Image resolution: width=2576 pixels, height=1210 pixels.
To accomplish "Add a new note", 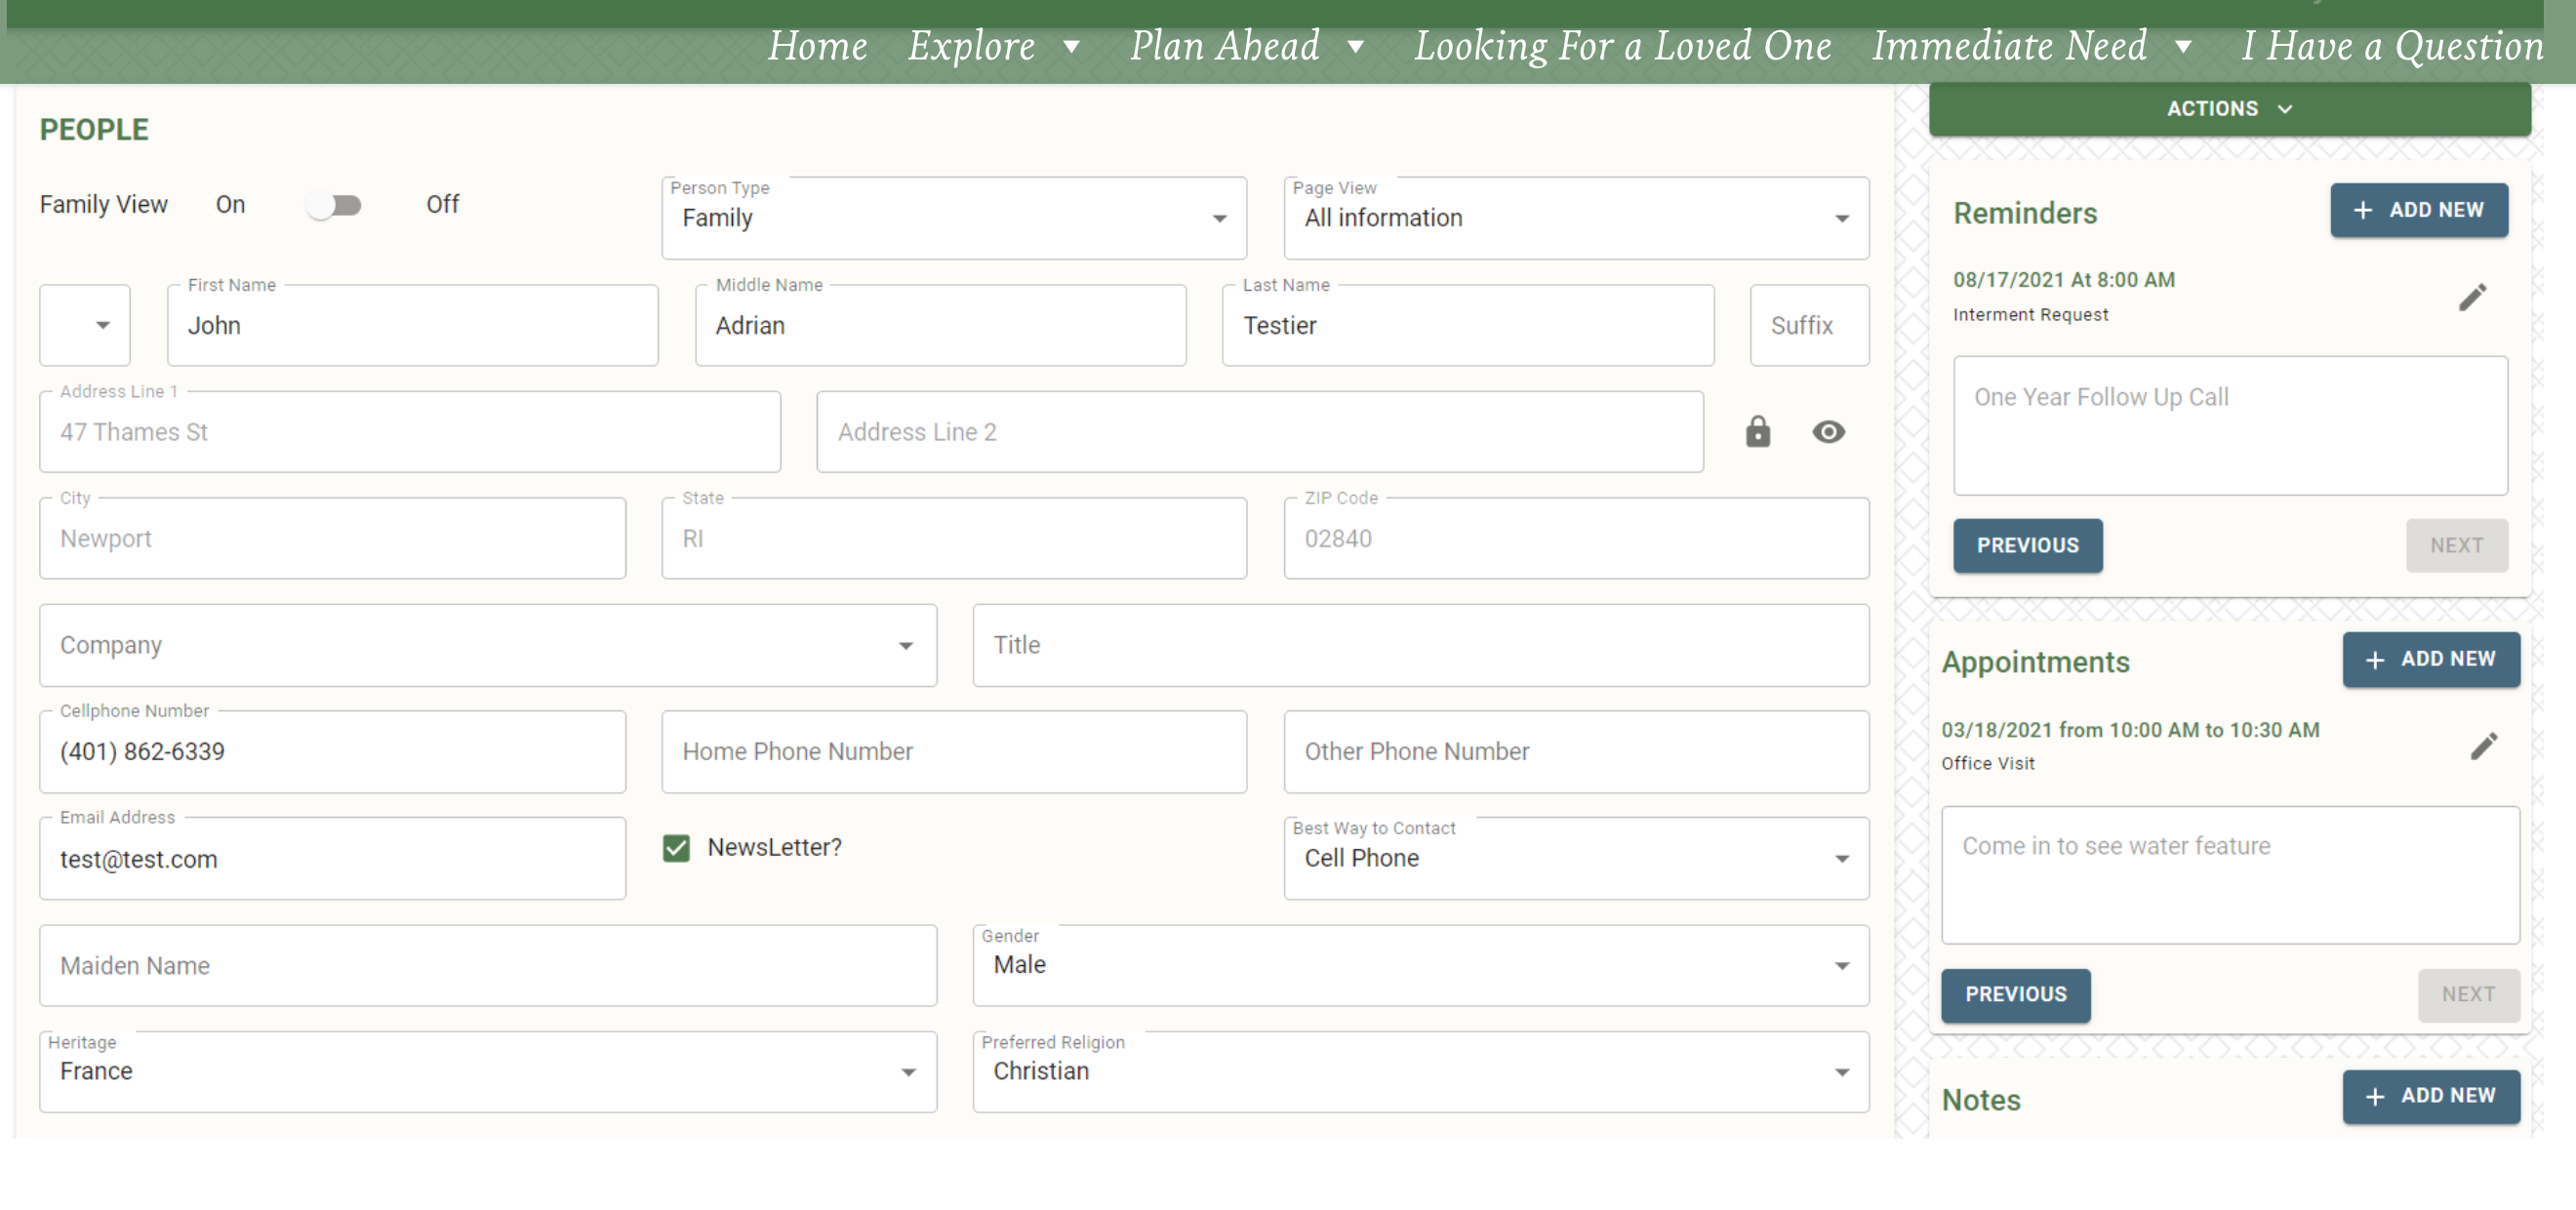I will point(2430,1096).
